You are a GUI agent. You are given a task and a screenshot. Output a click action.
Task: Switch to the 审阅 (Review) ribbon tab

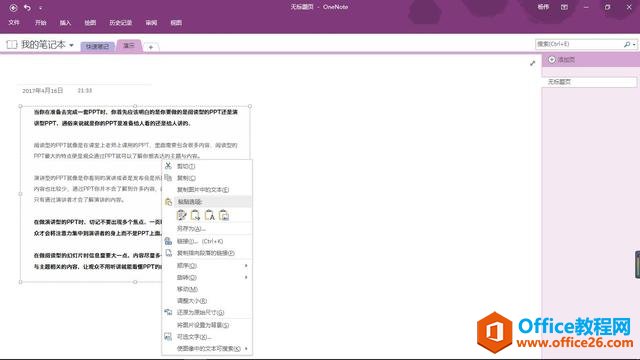click(151, 22)
